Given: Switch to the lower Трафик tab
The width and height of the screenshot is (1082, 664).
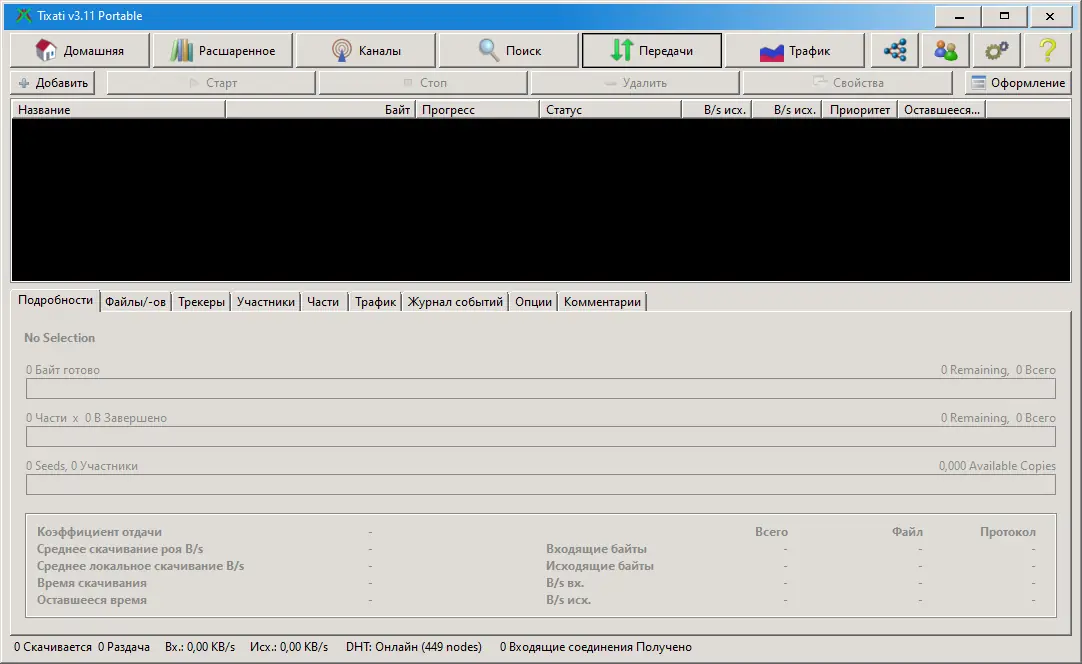Looking at the screenshot, I should click(x=375, y=302).
